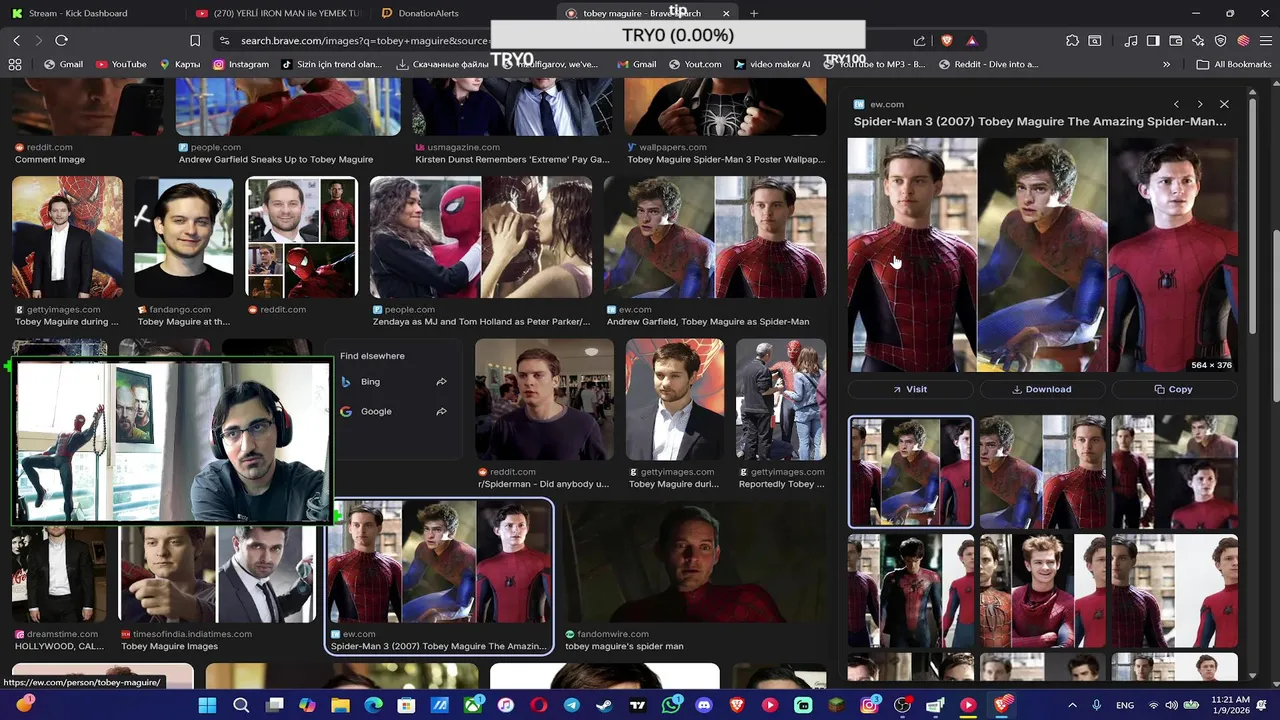Open the All Bookmarks folder
Viewport: 1280px width, 720px height.
click(1234, 64)
